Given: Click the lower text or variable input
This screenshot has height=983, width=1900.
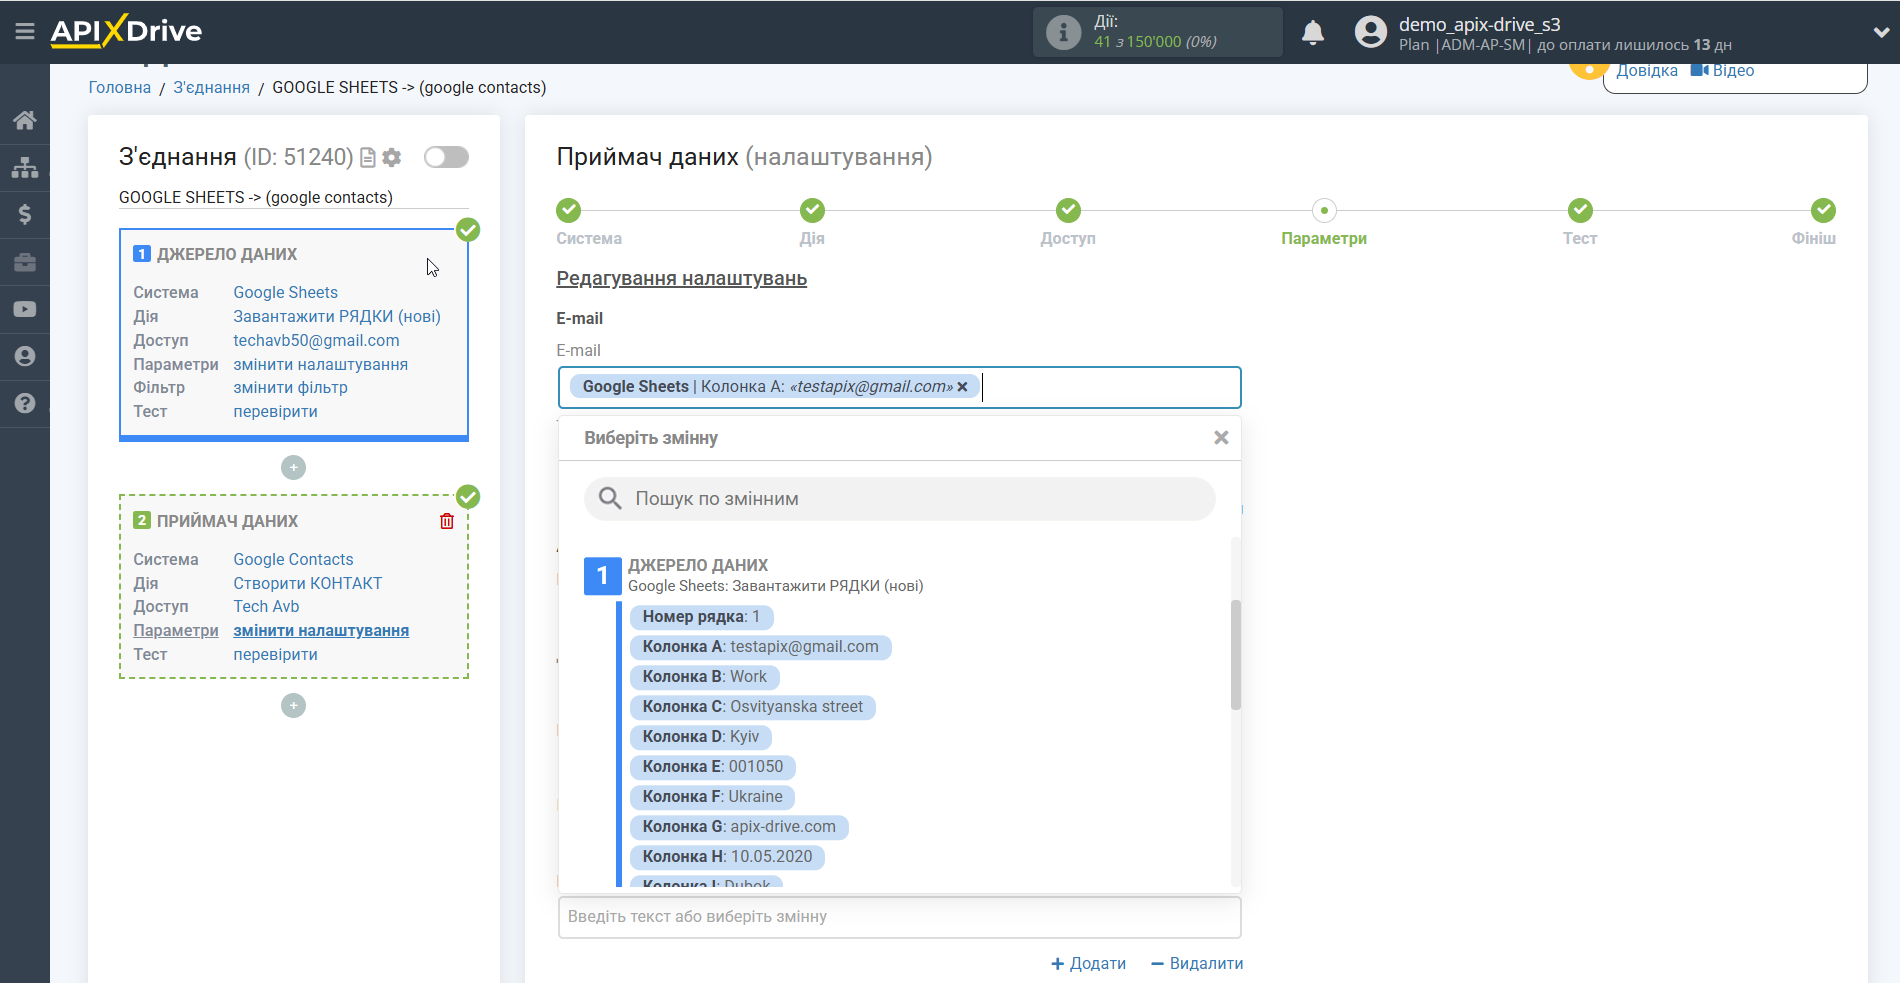Looking at the screenshot, I should click(899, 917).
